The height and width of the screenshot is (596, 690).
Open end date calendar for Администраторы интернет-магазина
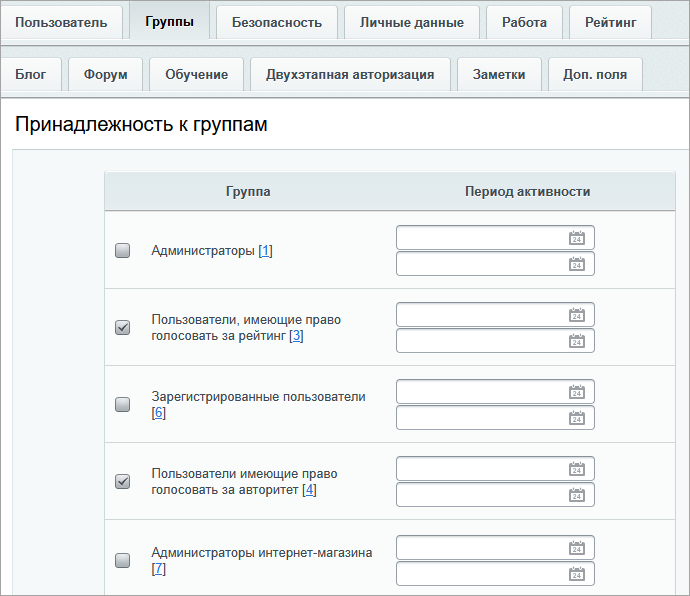(576, 574)
